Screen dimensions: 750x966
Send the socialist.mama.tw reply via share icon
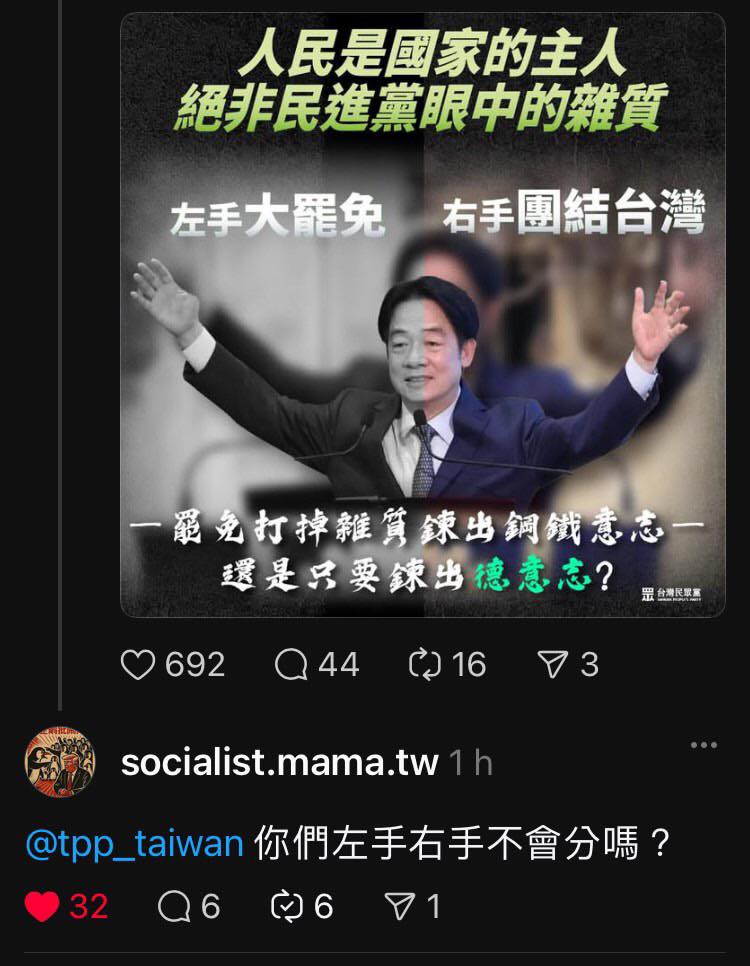pos(399,907)
